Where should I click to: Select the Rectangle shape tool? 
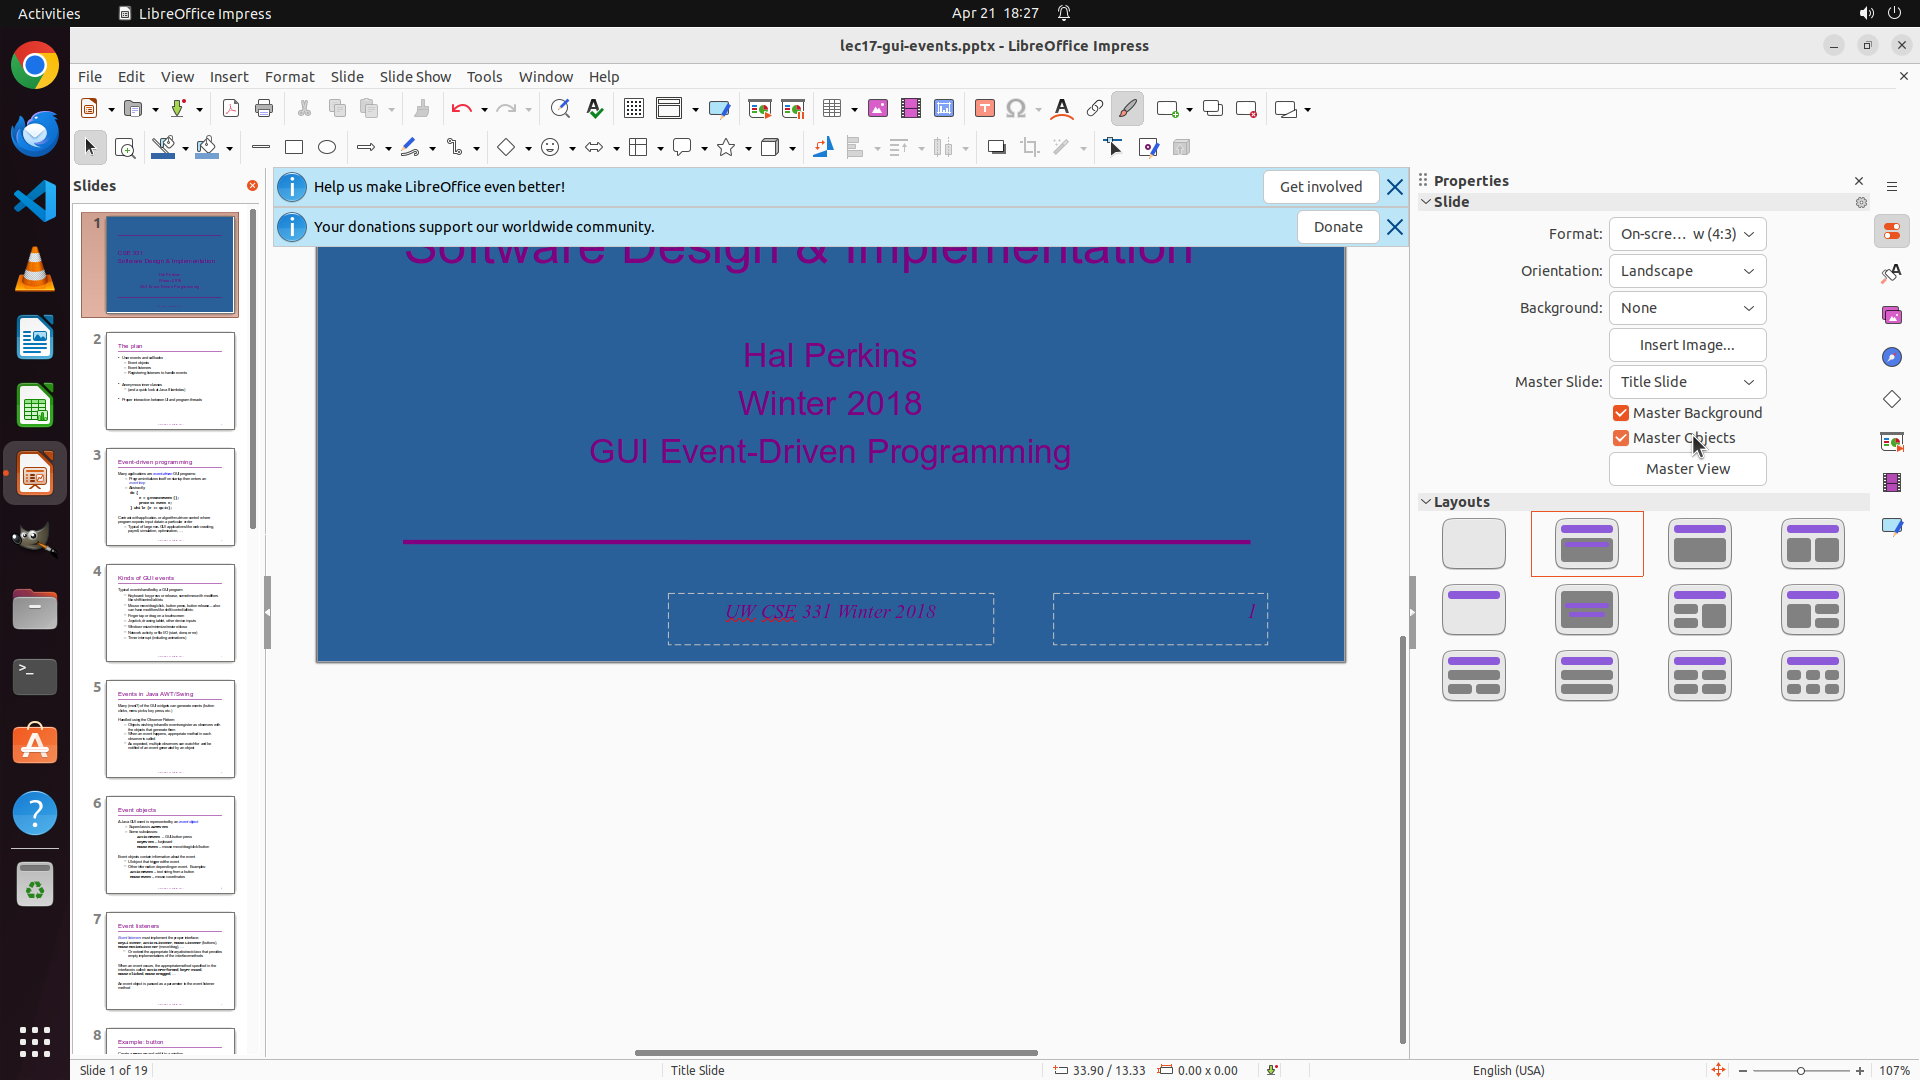[294, 148]
